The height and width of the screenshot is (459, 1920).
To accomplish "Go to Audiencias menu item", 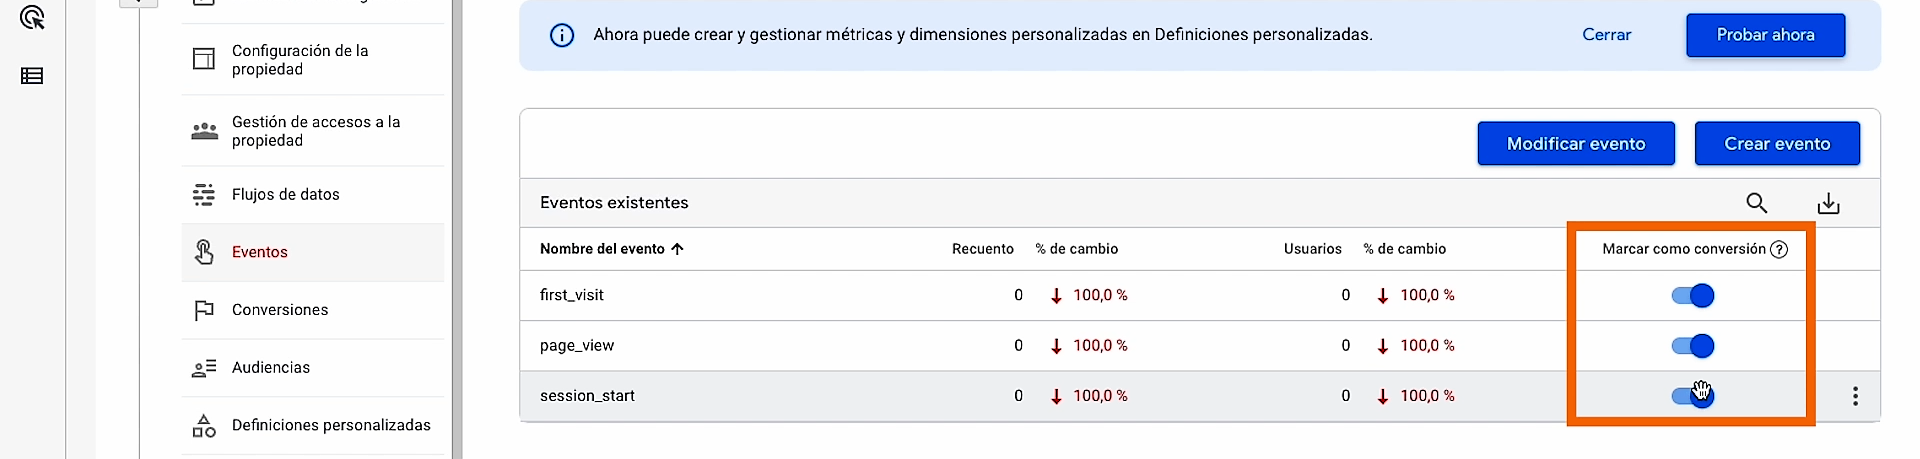I will click(x=271, y=368).
